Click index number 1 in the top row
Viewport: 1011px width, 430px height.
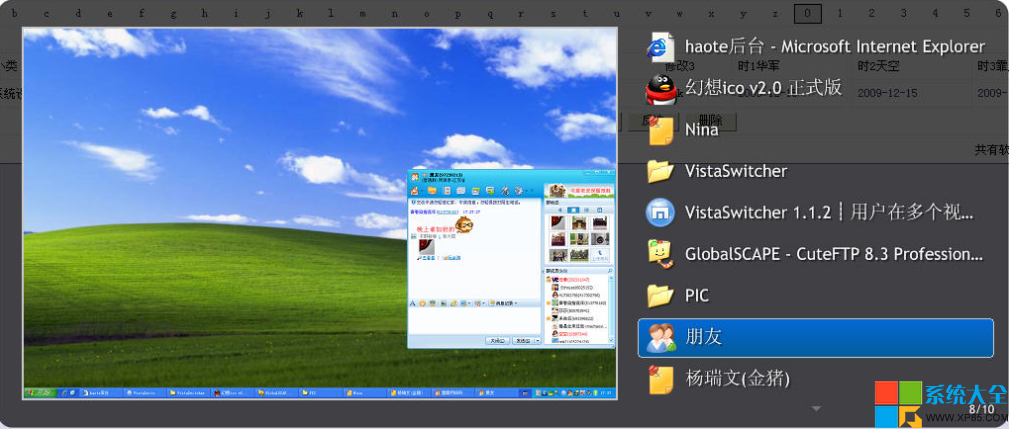point(839,14)
